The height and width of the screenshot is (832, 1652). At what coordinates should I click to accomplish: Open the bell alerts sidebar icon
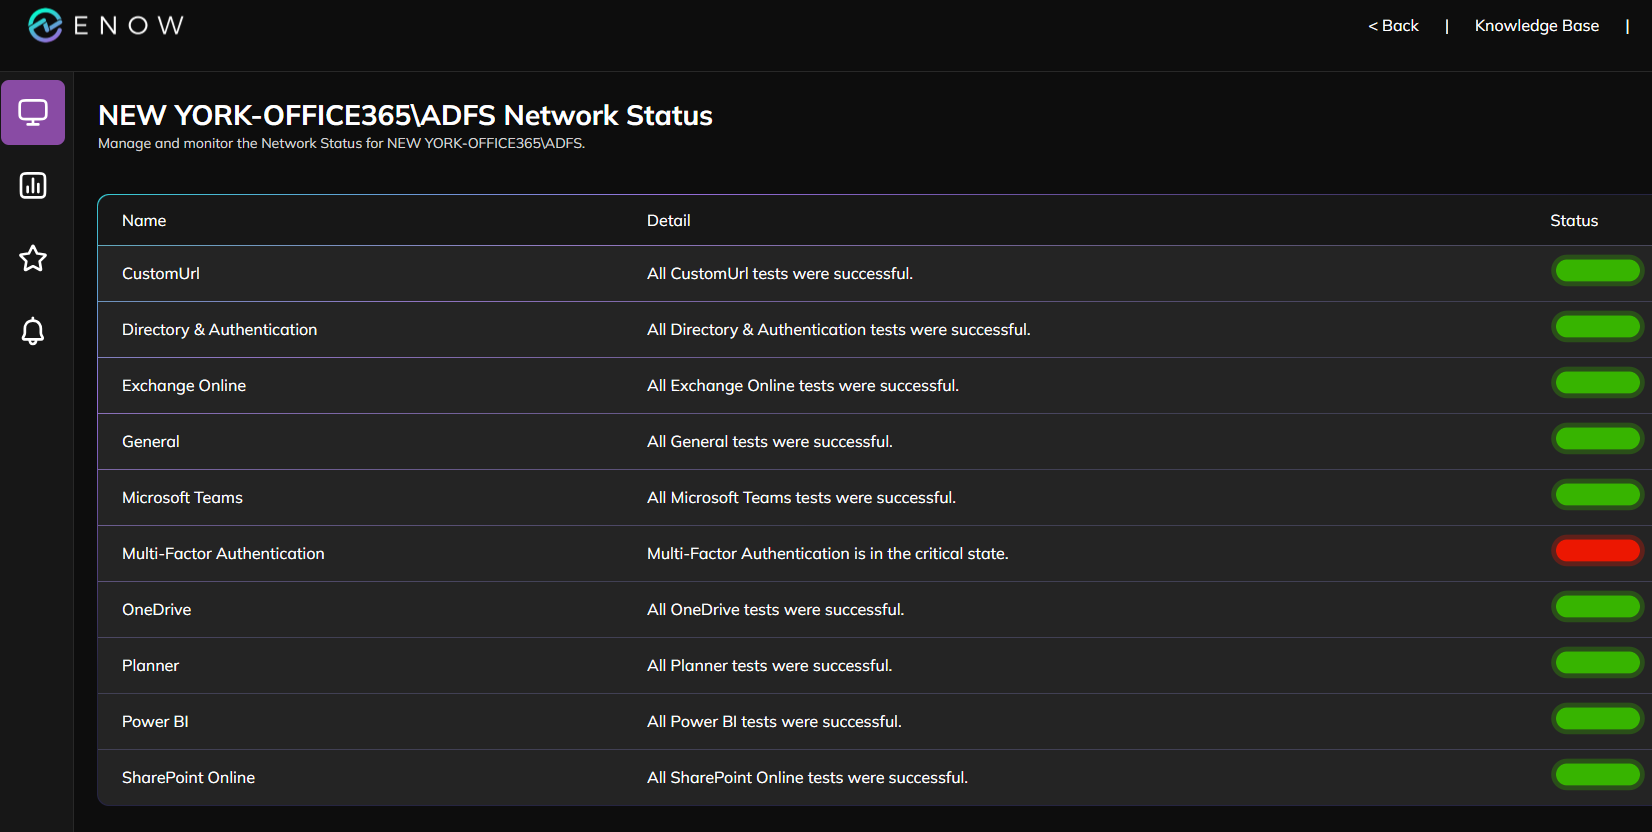(33, 331)
